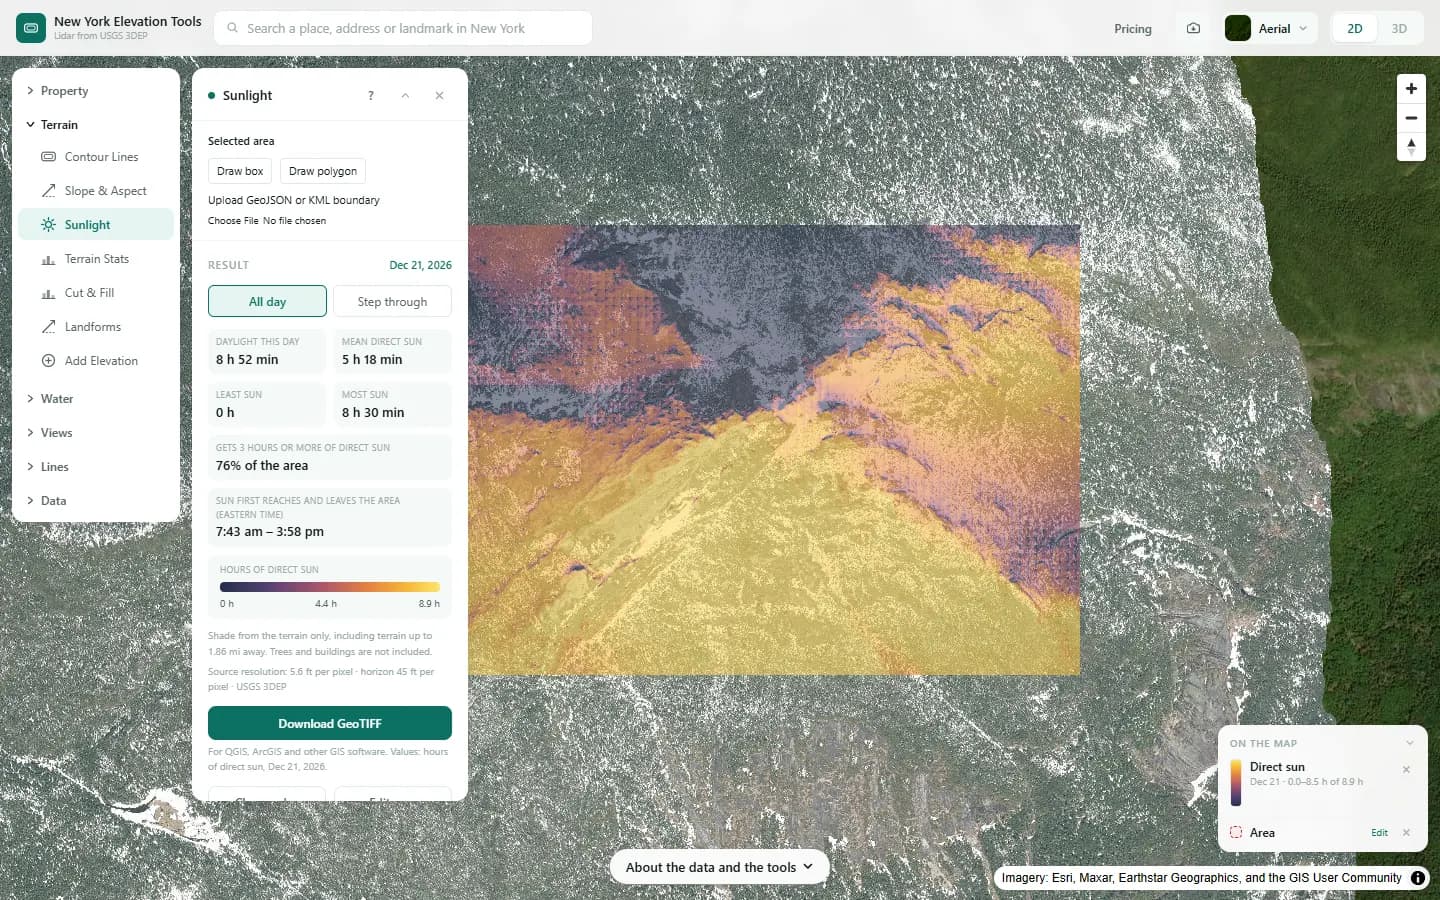Change the result date Dec 21, 2026
The width and height of the screenshot is (1440, 900).
[420, 265]
